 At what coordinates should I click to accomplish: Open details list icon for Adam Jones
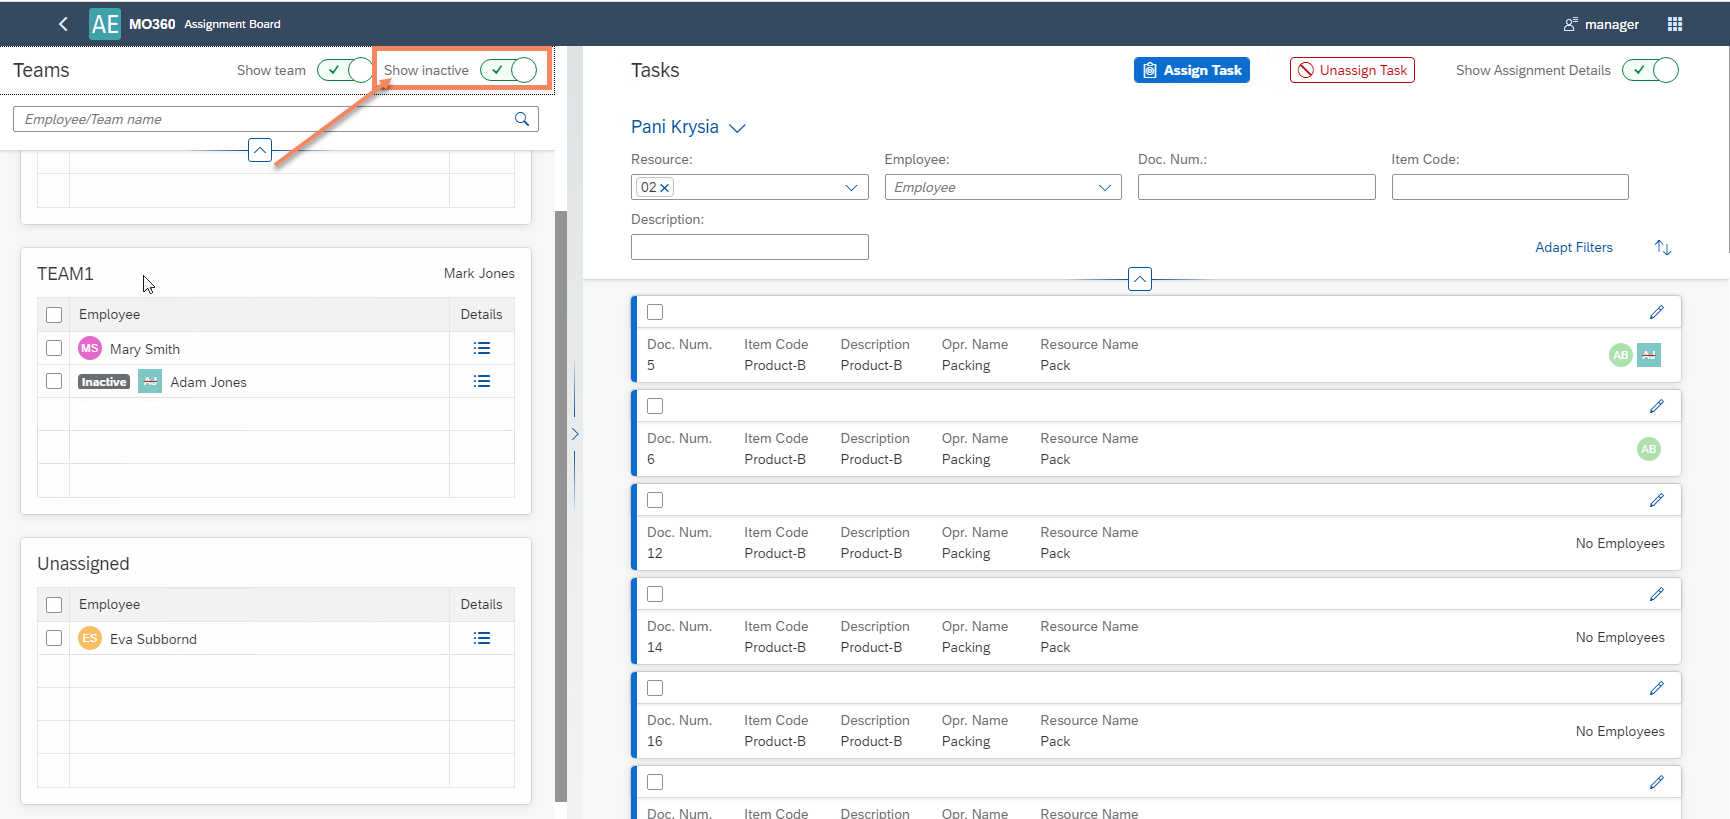pyautogui.click(x=481, y=381)
